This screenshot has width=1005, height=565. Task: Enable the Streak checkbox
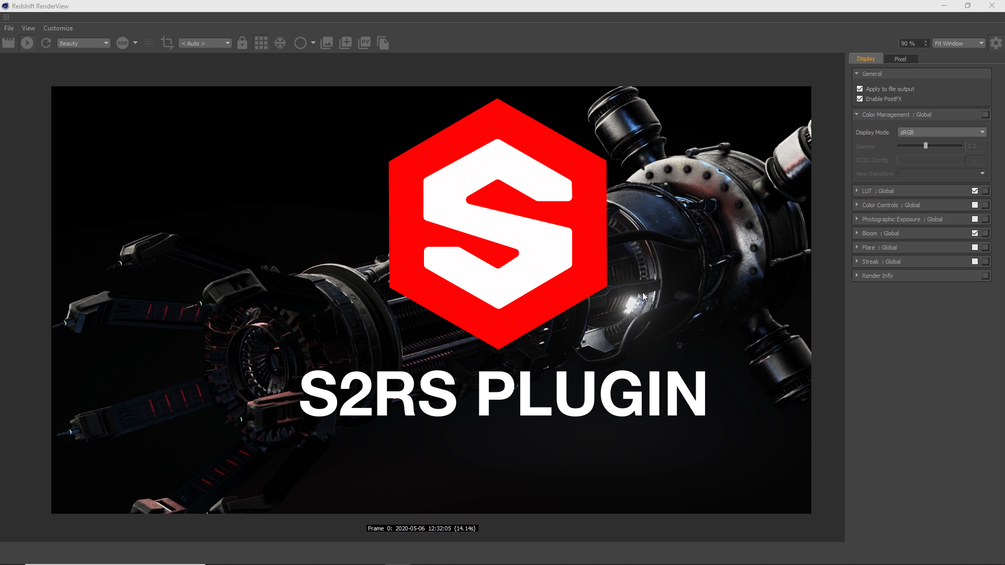pos(975,261)
